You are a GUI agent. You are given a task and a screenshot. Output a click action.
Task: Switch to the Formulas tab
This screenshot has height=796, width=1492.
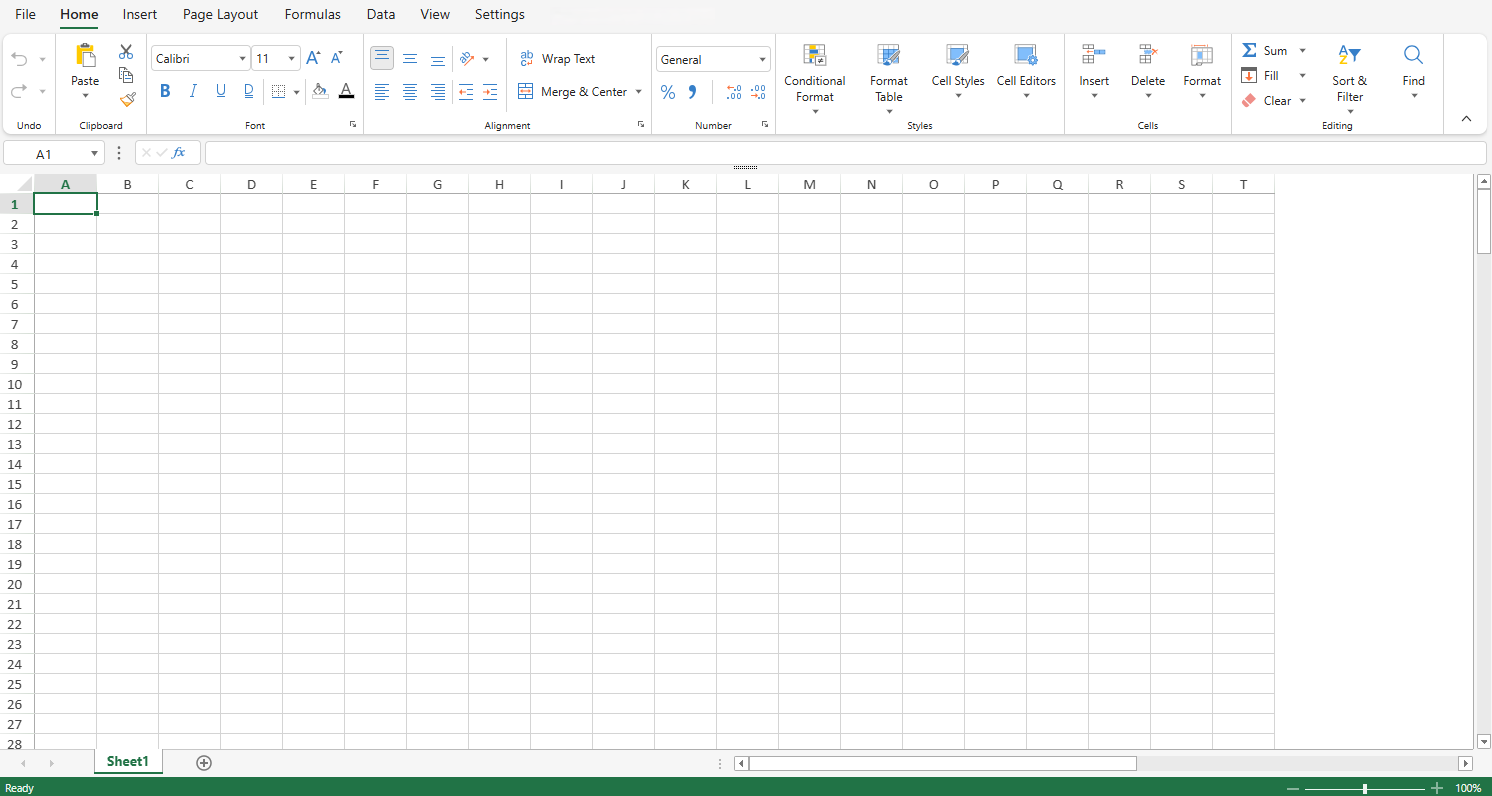pyautogui.click(x=313, y=14)
